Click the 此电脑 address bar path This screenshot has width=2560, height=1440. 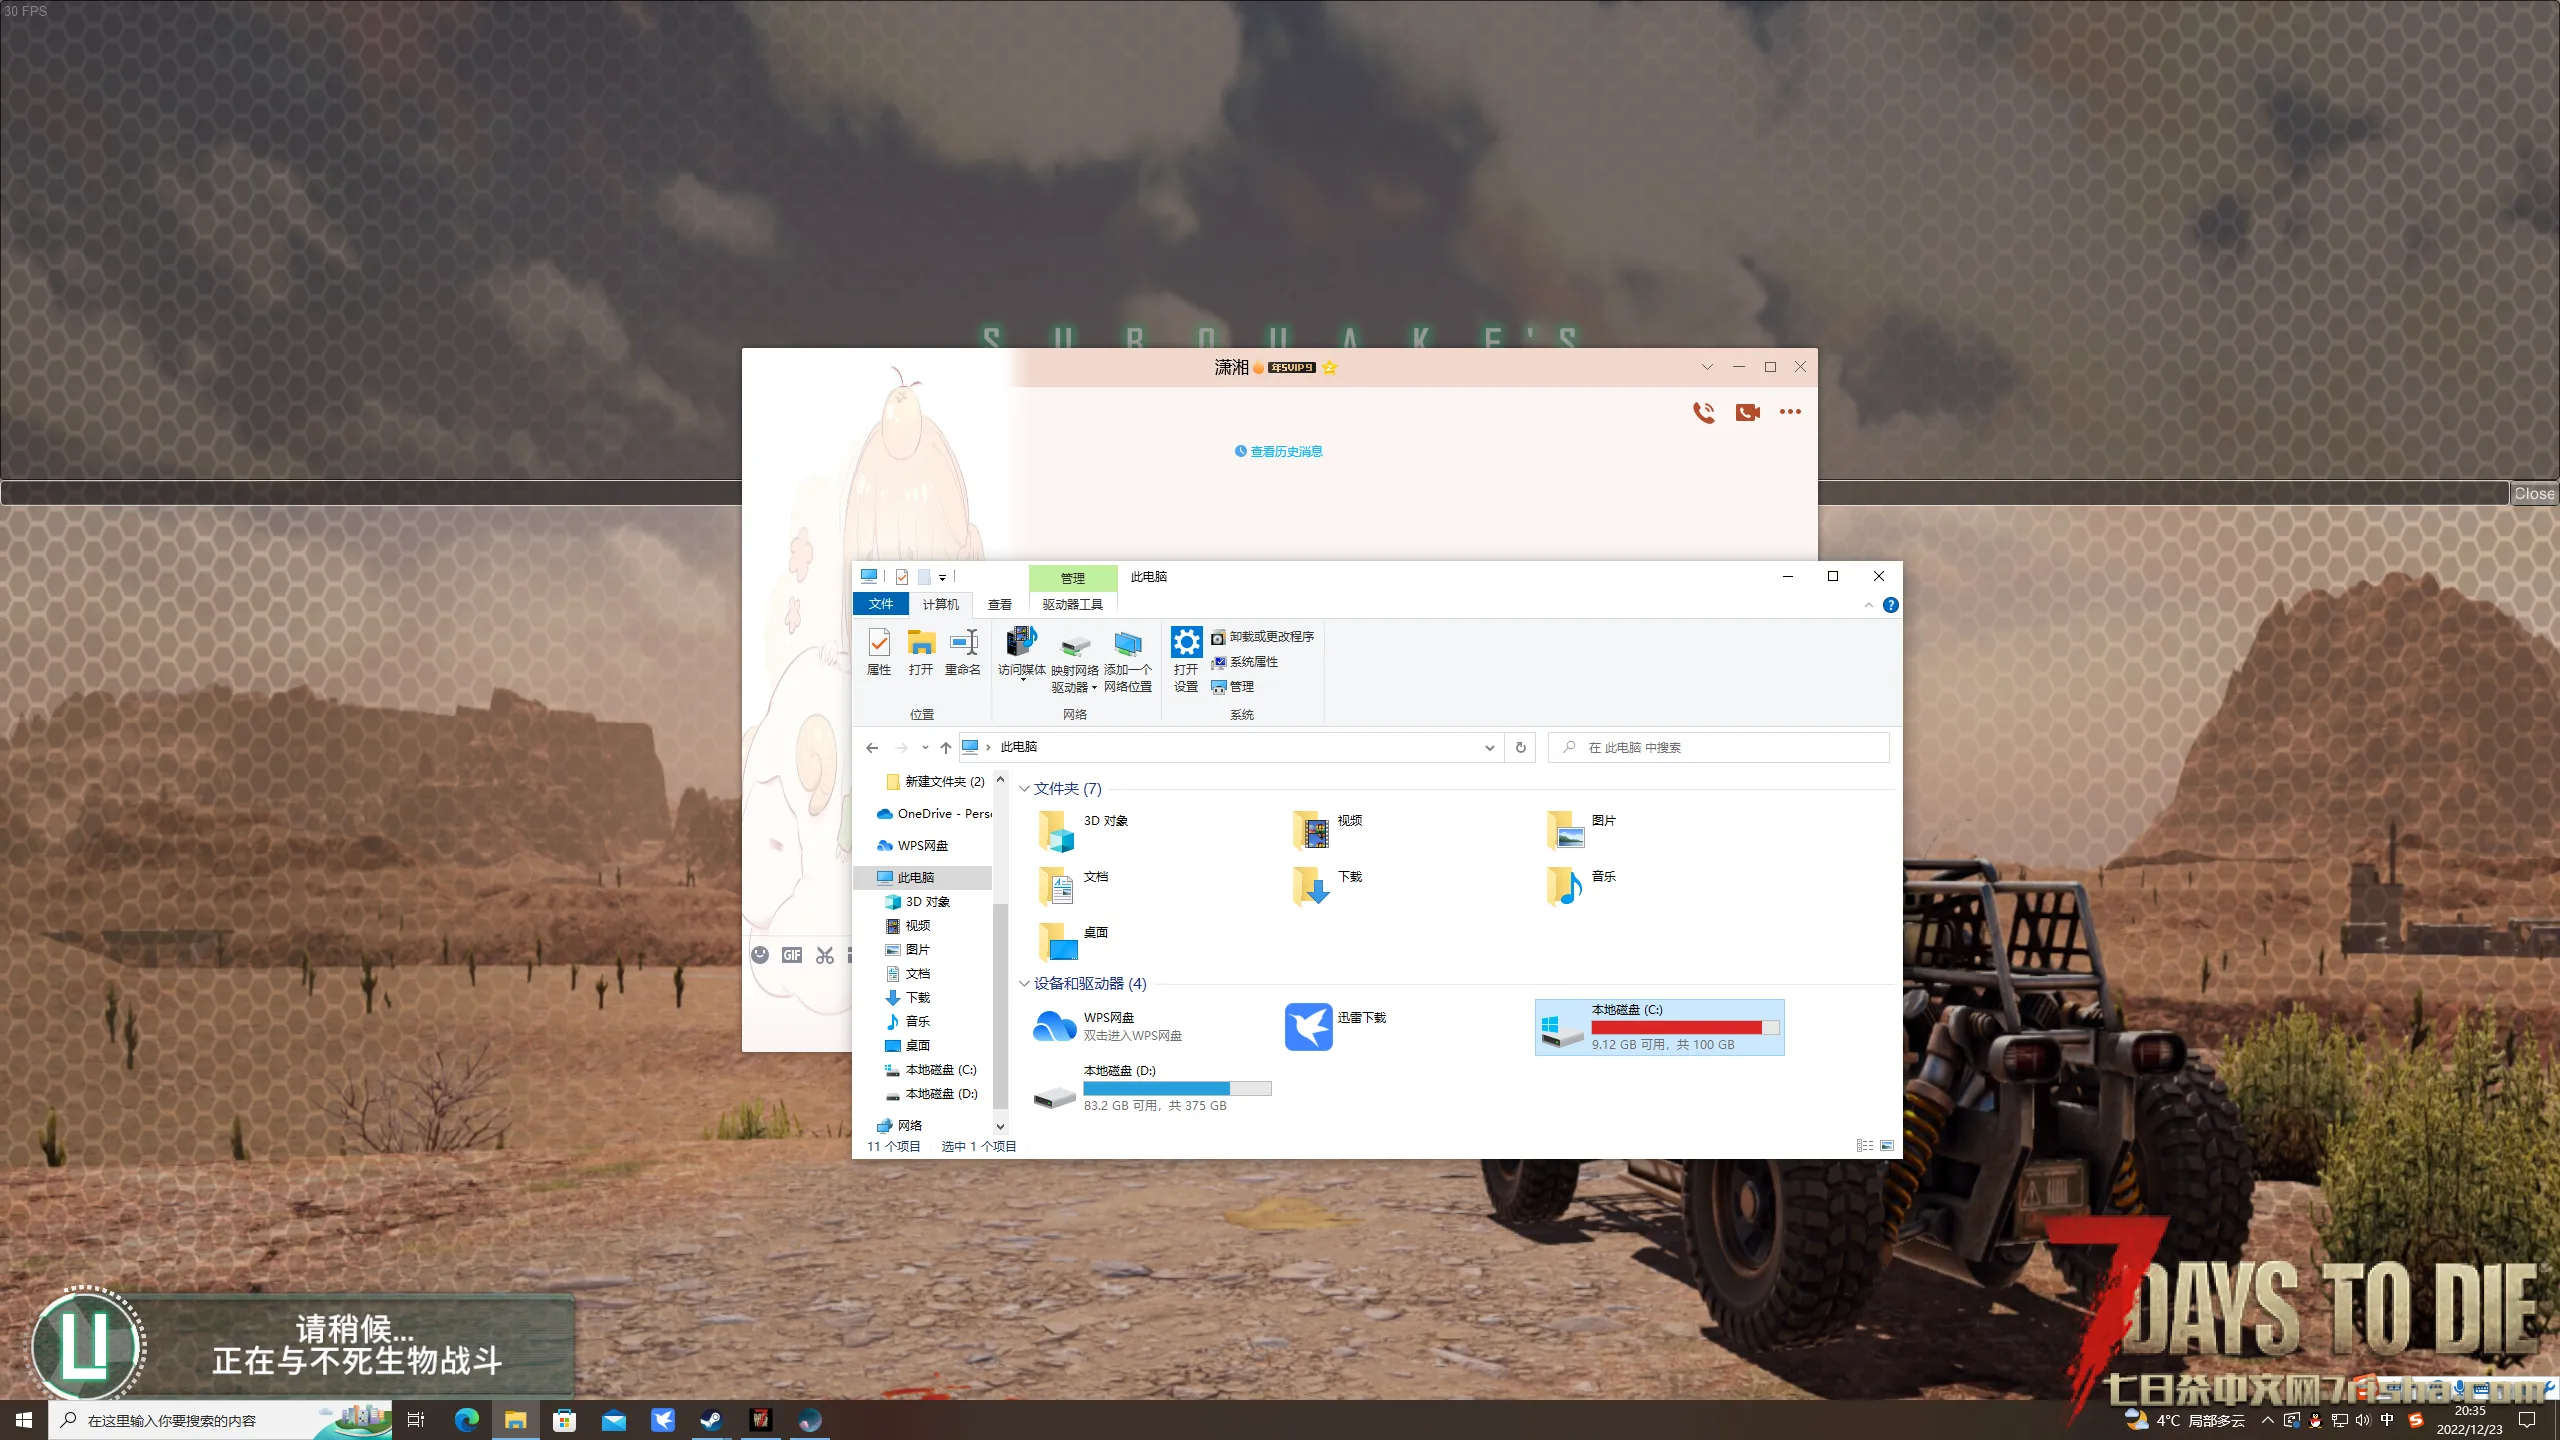(x=1019, y=748)
